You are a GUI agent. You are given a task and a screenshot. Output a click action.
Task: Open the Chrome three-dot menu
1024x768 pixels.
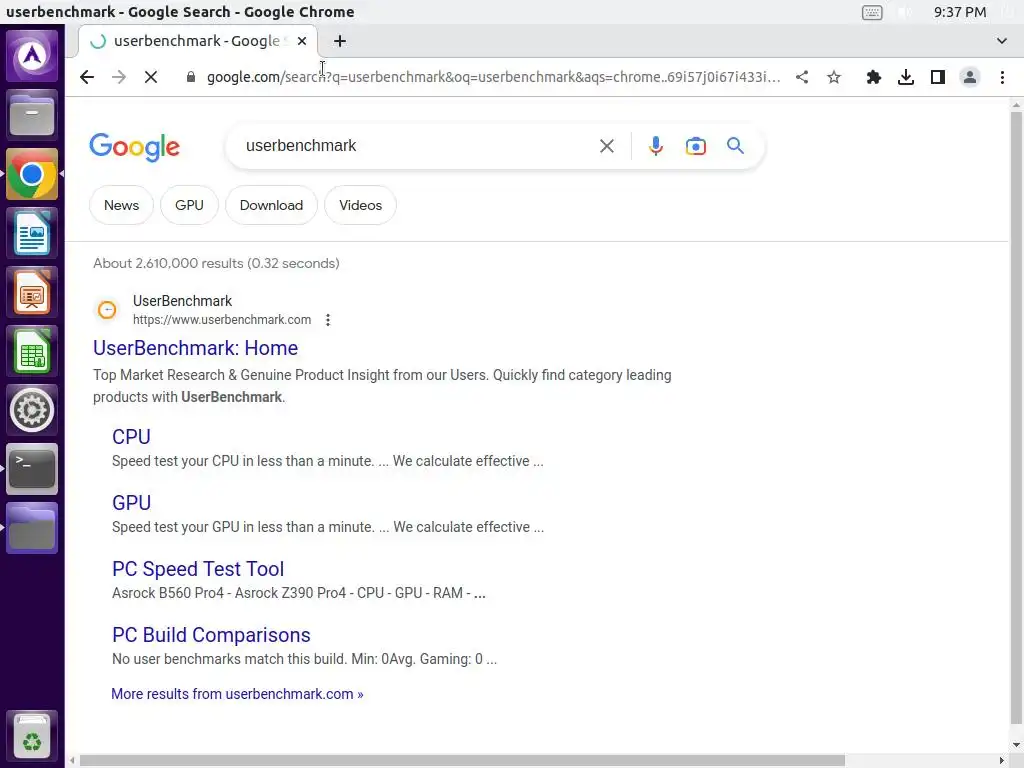[1002, 77]
